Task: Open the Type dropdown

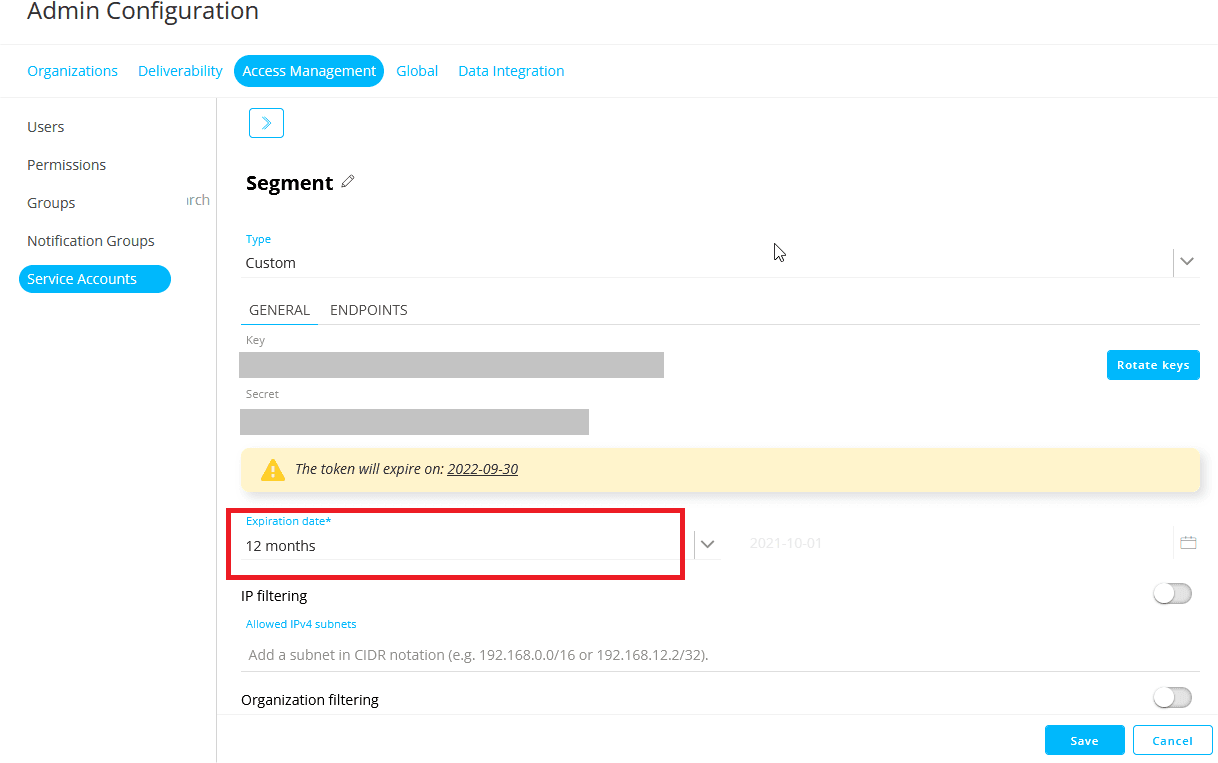Action: tap(1187, 260)
